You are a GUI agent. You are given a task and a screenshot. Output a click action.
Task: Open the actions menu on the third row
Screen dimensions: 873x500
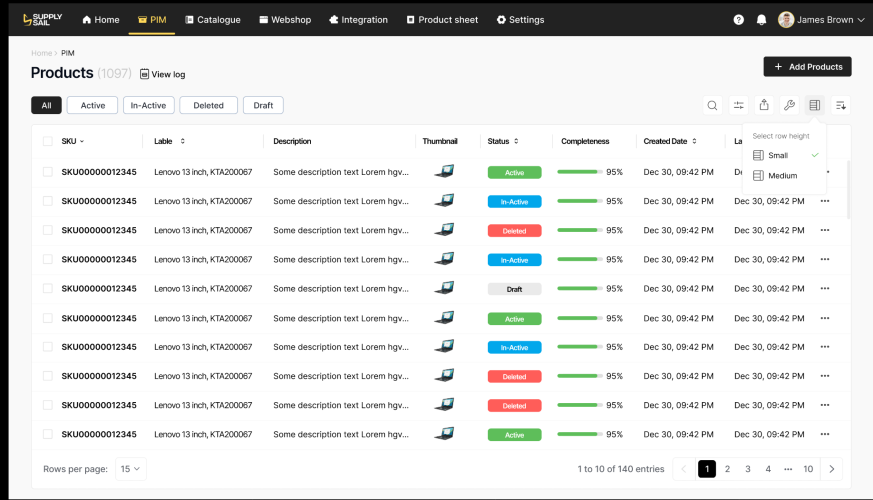point(825,230)
